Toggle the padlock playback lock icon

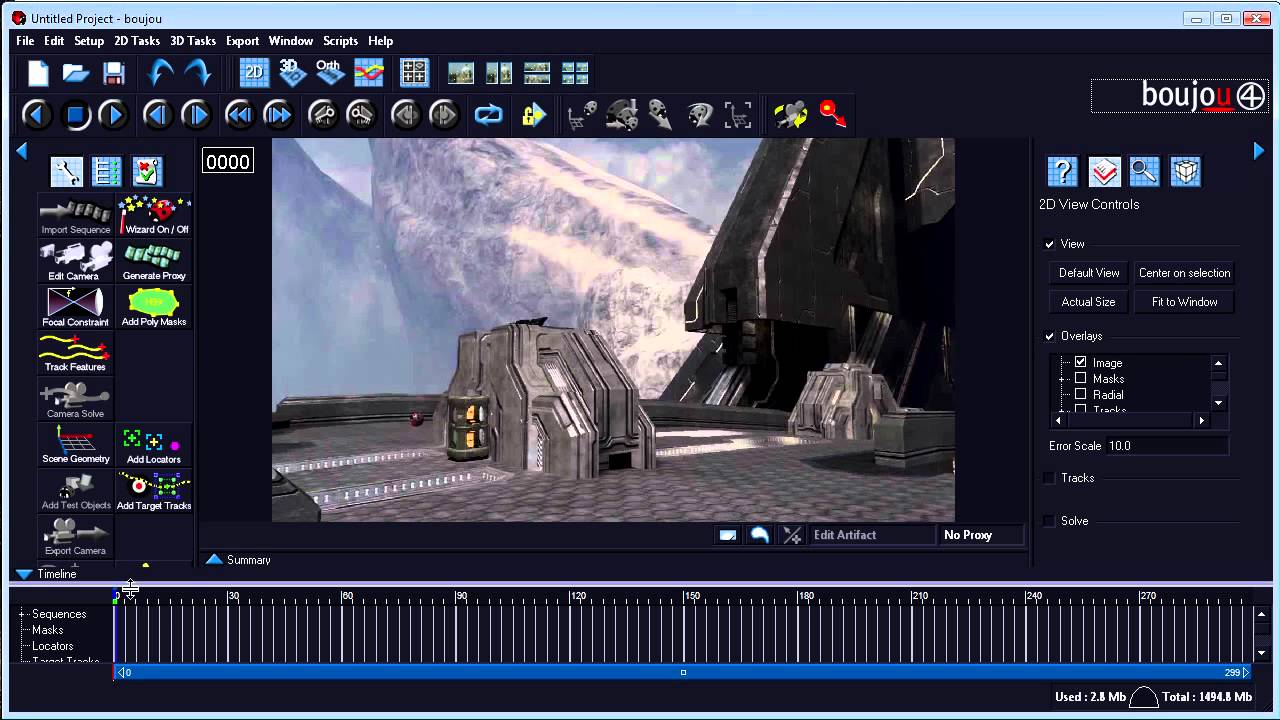tap(533, 115)
